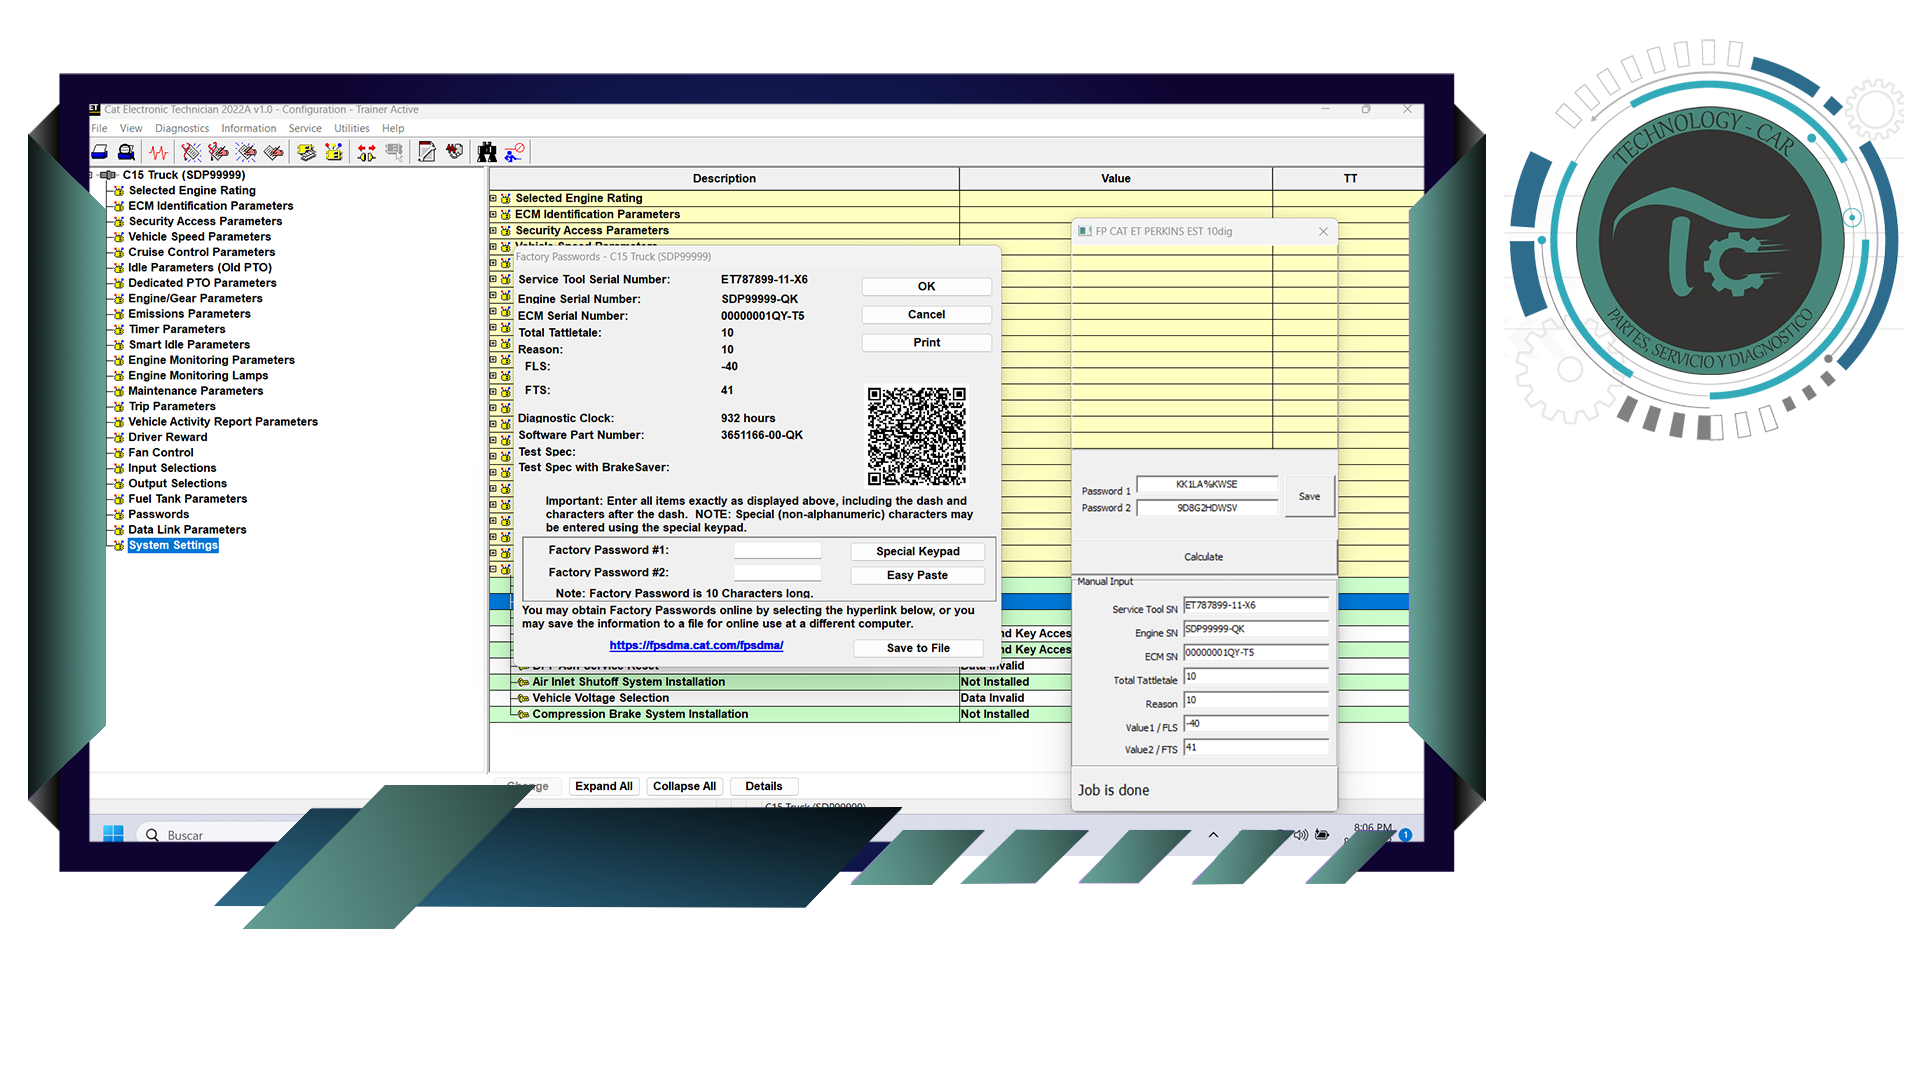The image size is (1920, 1080).
Task: Open the Utilities menu
Action: tap(352, 128)
